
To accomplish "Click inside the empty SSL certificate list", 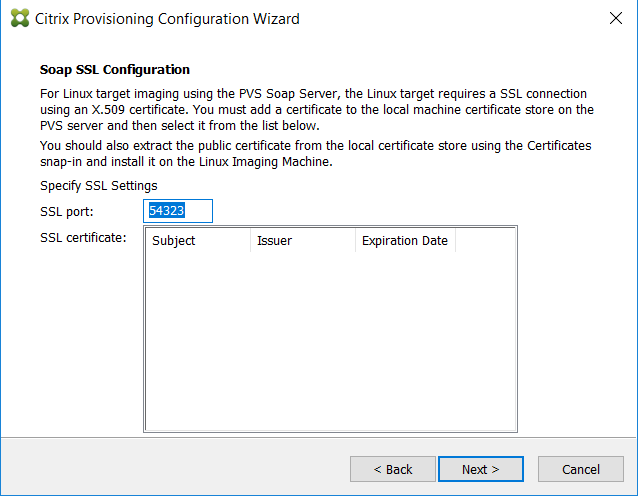I will point(331,341).
